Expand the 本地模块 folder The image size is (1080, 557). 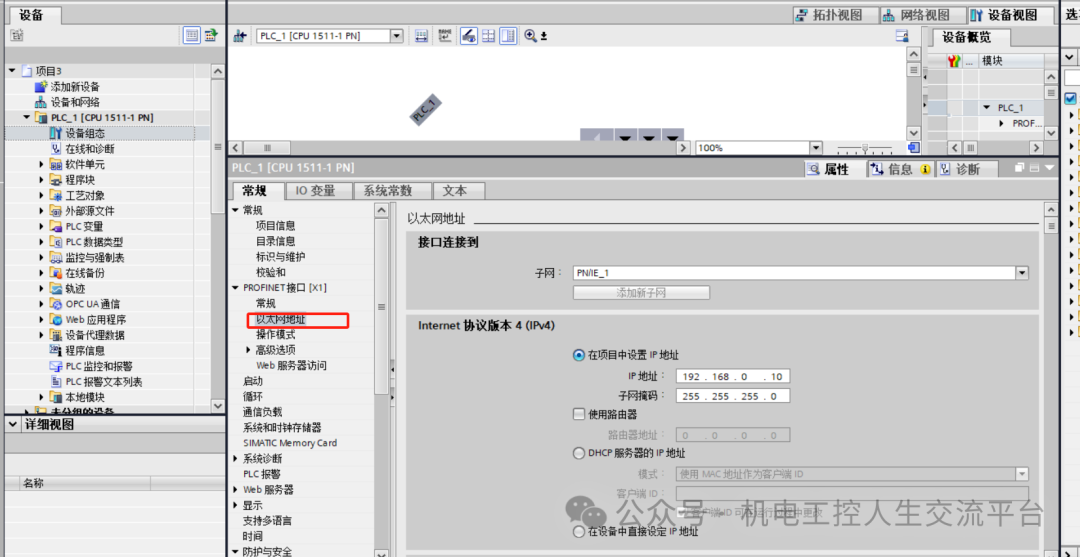(x=42, y=397)
